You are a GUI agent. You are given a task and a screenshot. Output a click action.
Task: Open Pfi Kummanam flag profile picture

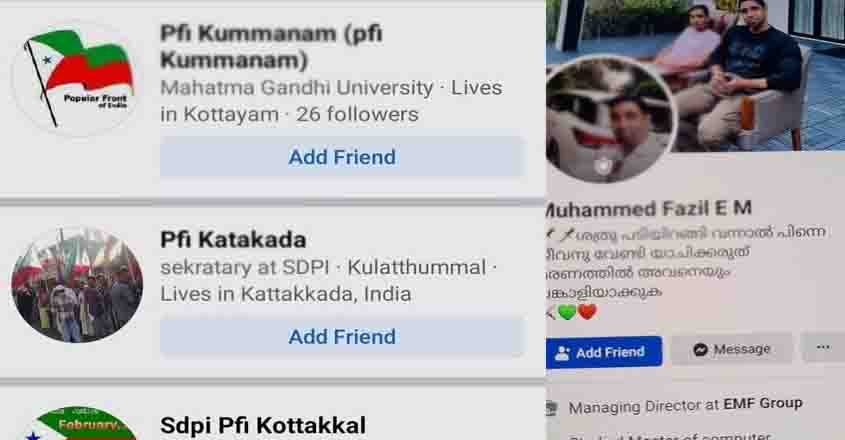point(77,79)
